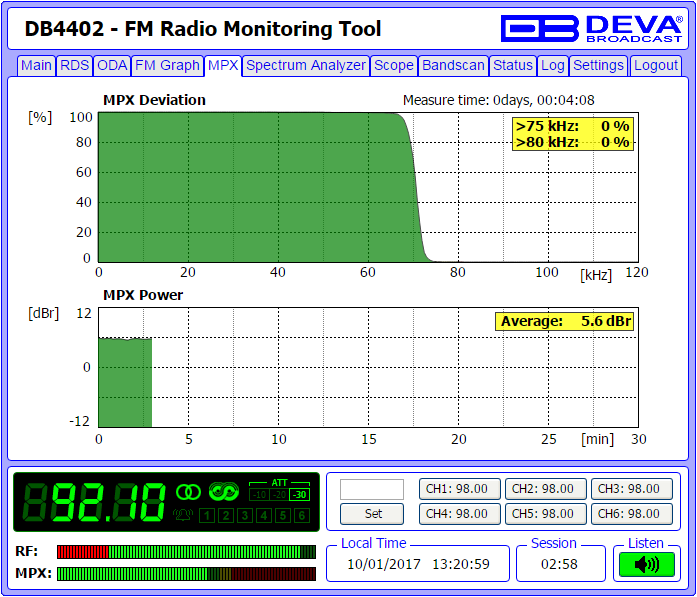Select the -20 attenuator indicator
This screenshot has width=697, height=597.
279,495
